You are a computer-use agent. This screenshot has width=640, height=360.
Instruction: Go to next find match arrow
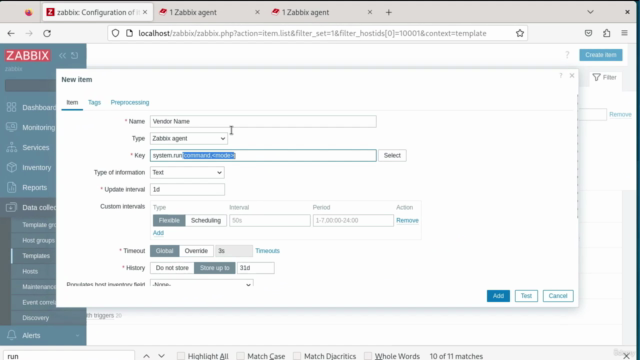point(162,356)
